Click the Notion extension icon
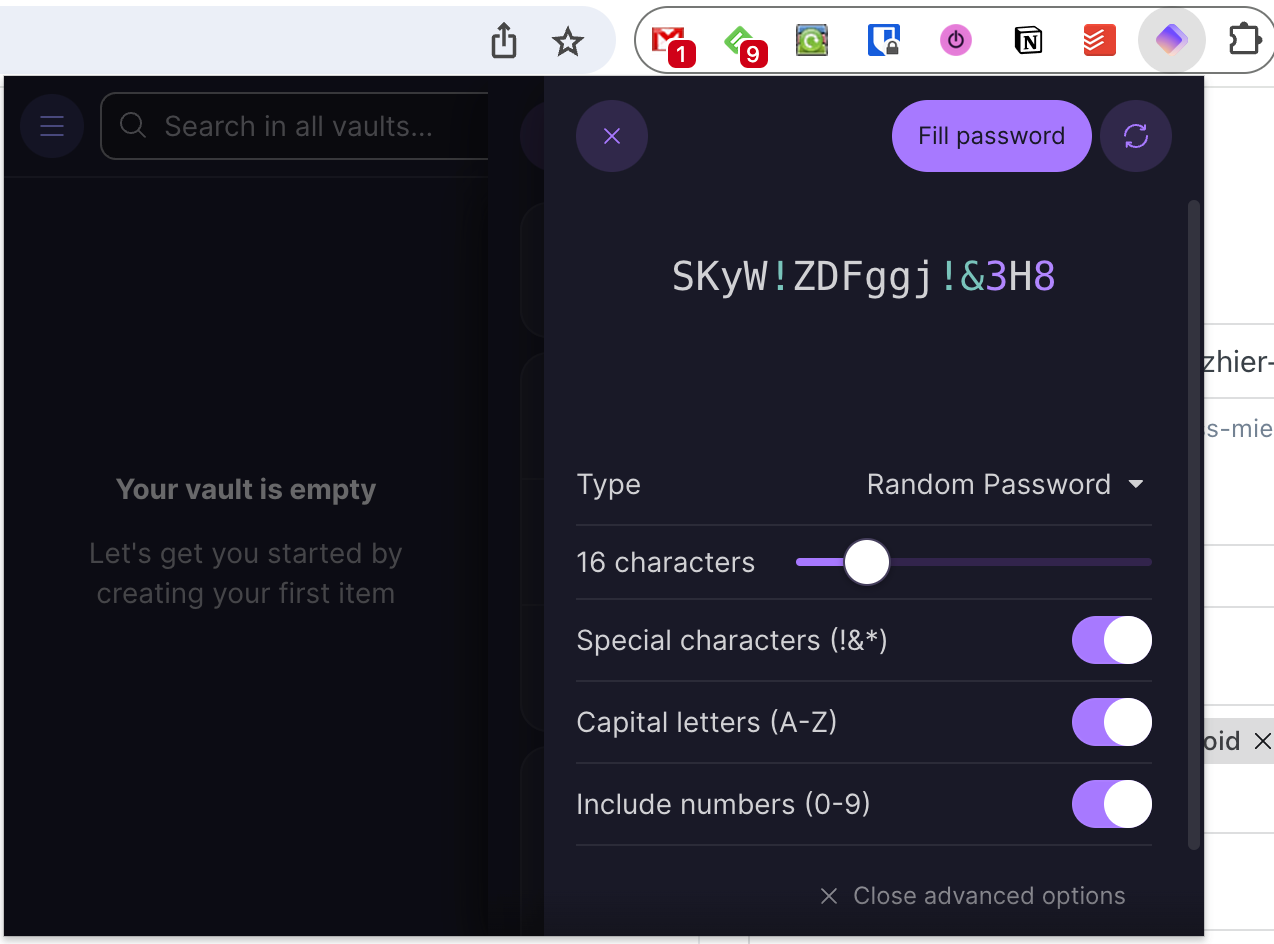The height and width of the screenshot is (944, 1274). click(1028, 40)
